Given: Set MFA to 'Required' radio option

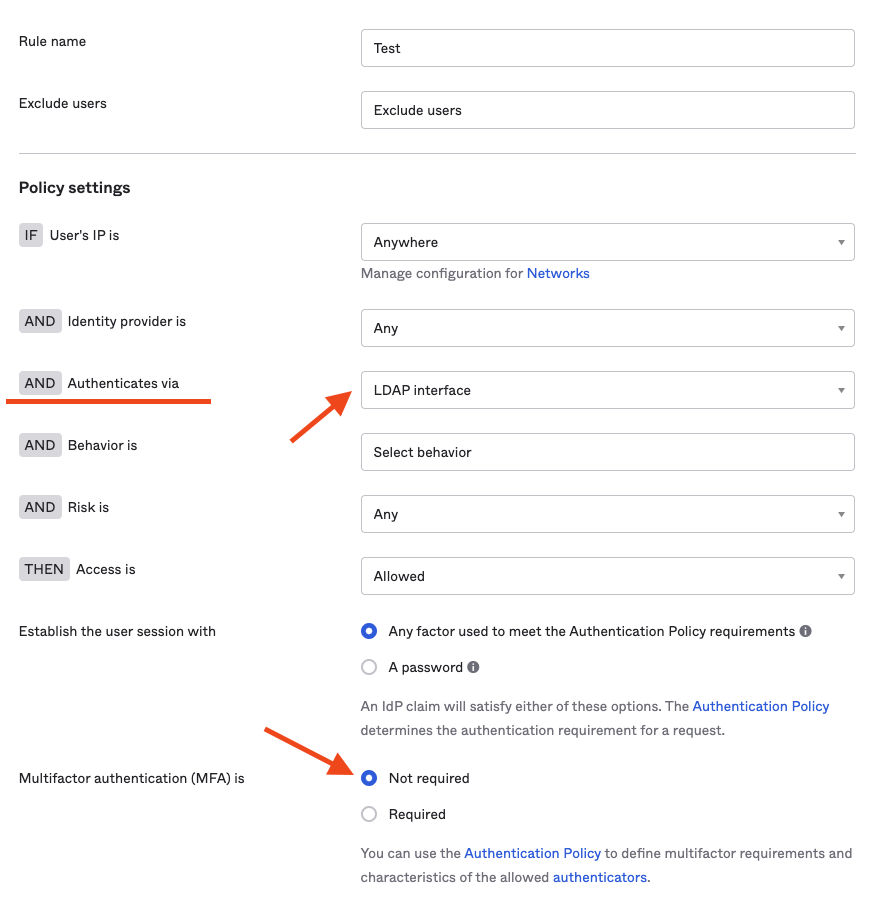Looking at the screenshot, I should click(x=369, y=814).
